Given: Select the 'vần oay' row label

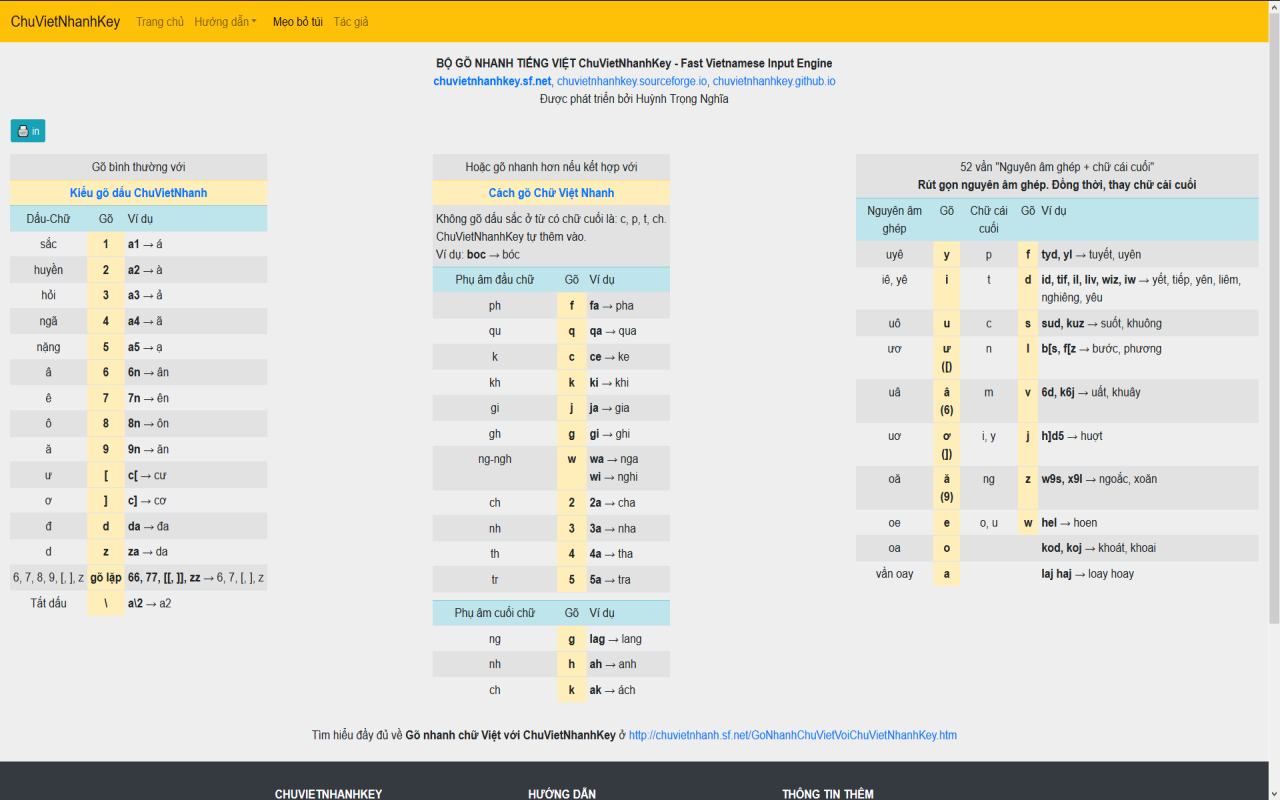Looking at the screenshot, I should click(x=895, y=574).
